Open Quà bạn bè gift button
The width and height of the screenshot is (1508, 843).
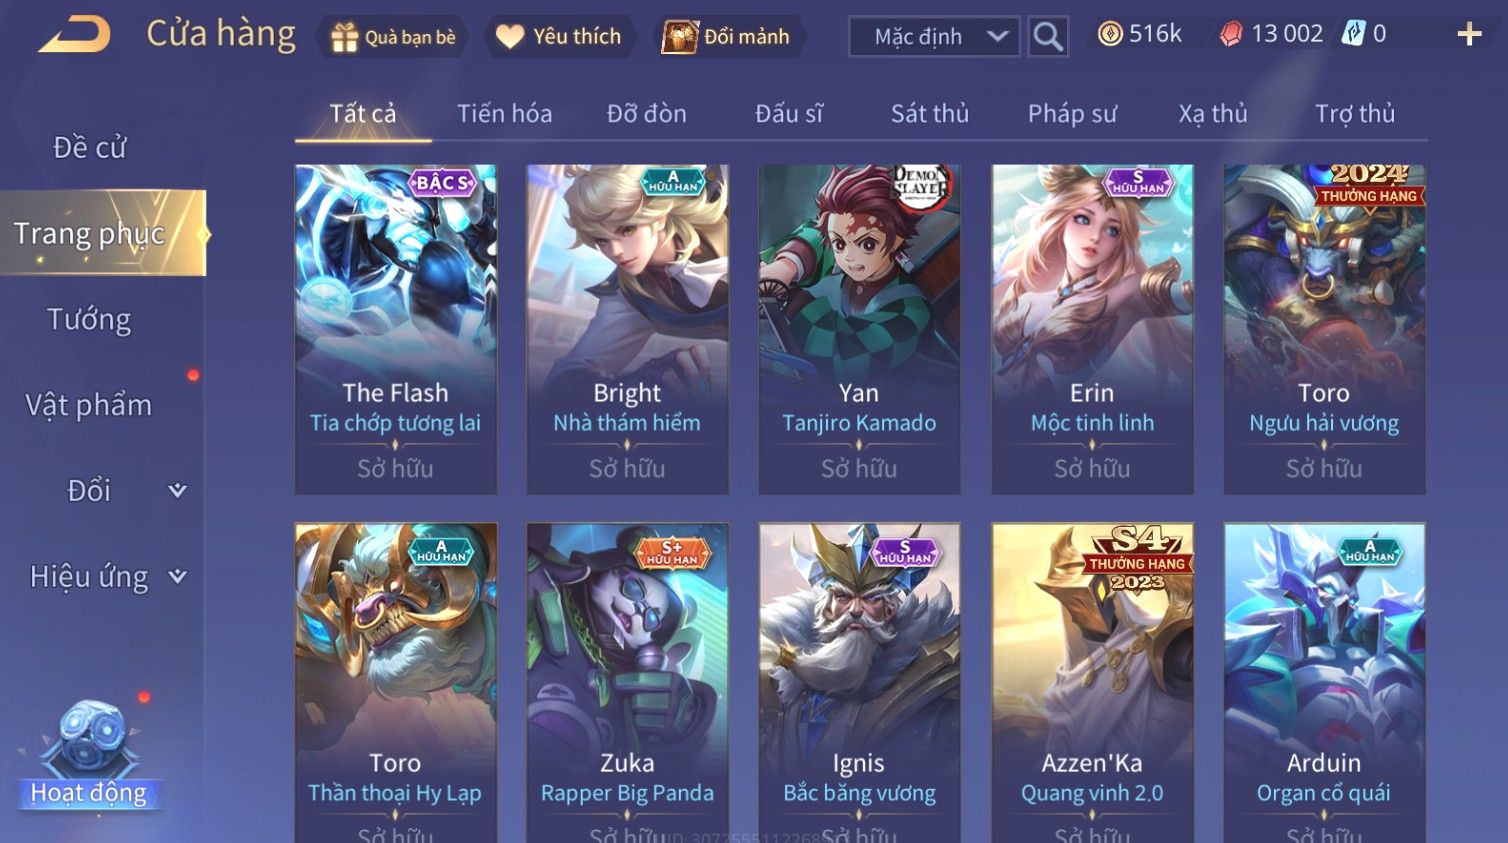pos(392,37)
